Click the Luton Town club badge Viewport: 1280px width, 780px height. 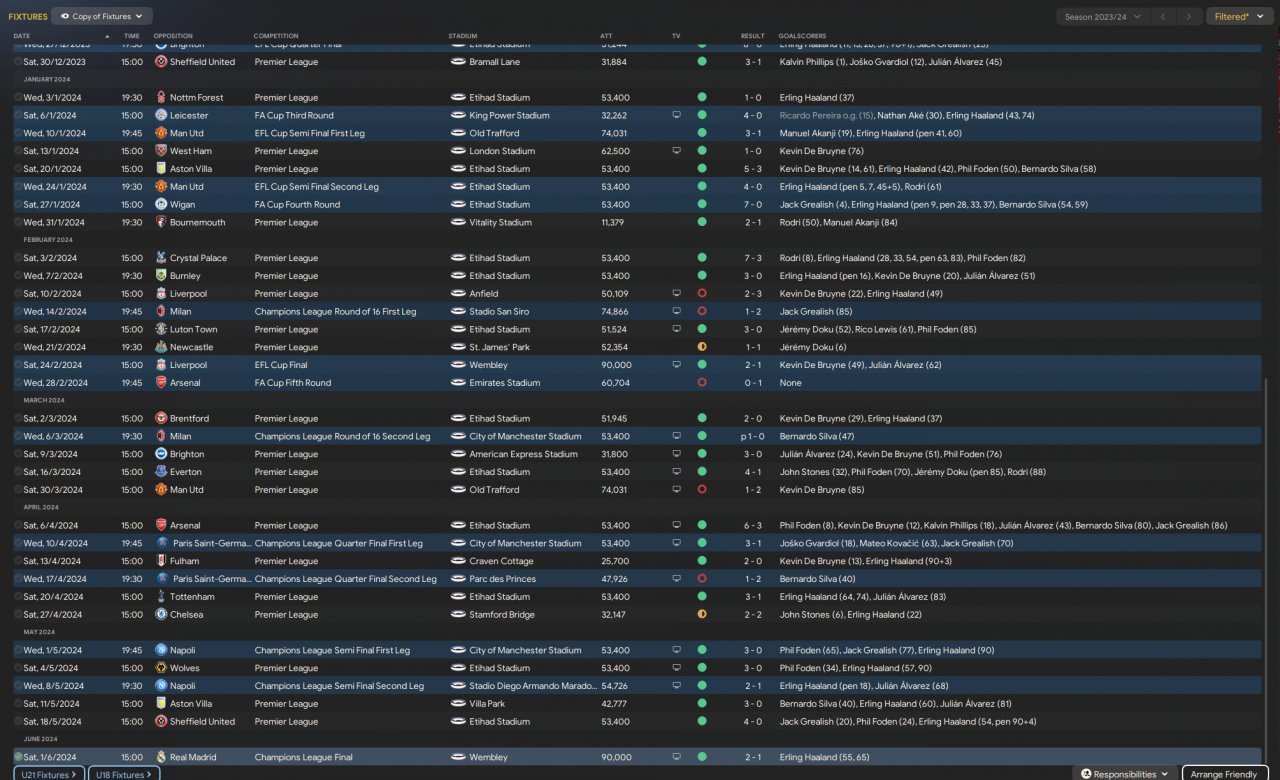pyautogui.click(x=161, y=329)
